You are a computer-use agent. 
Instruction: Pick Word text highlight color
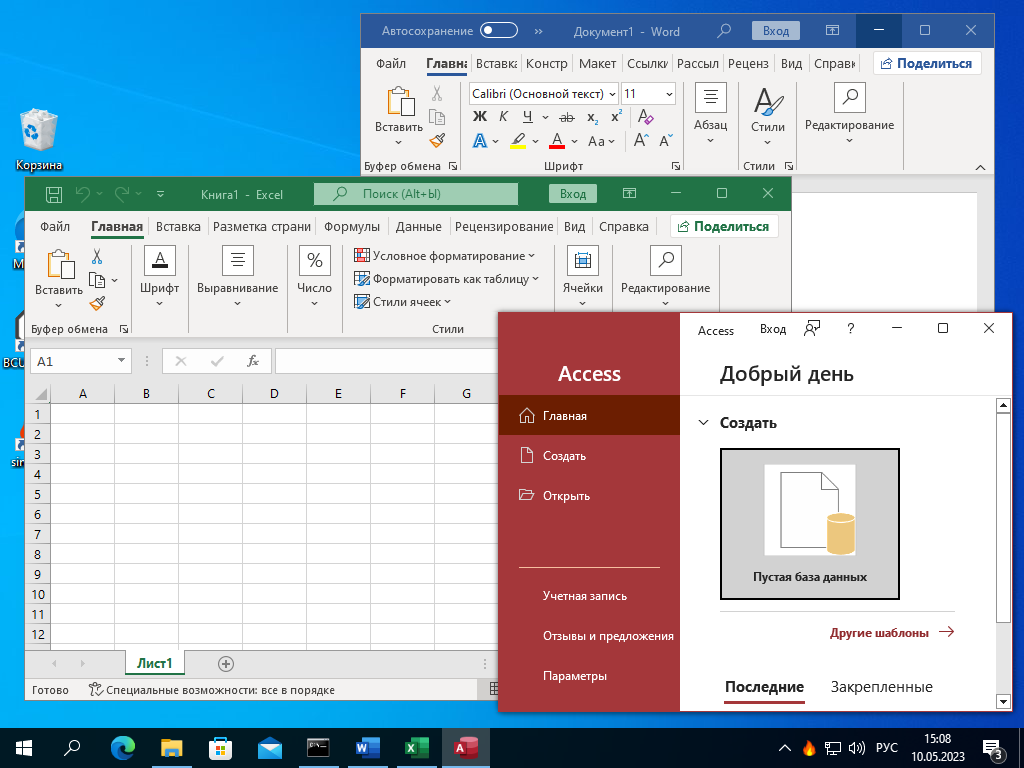(x=518, y=141)
